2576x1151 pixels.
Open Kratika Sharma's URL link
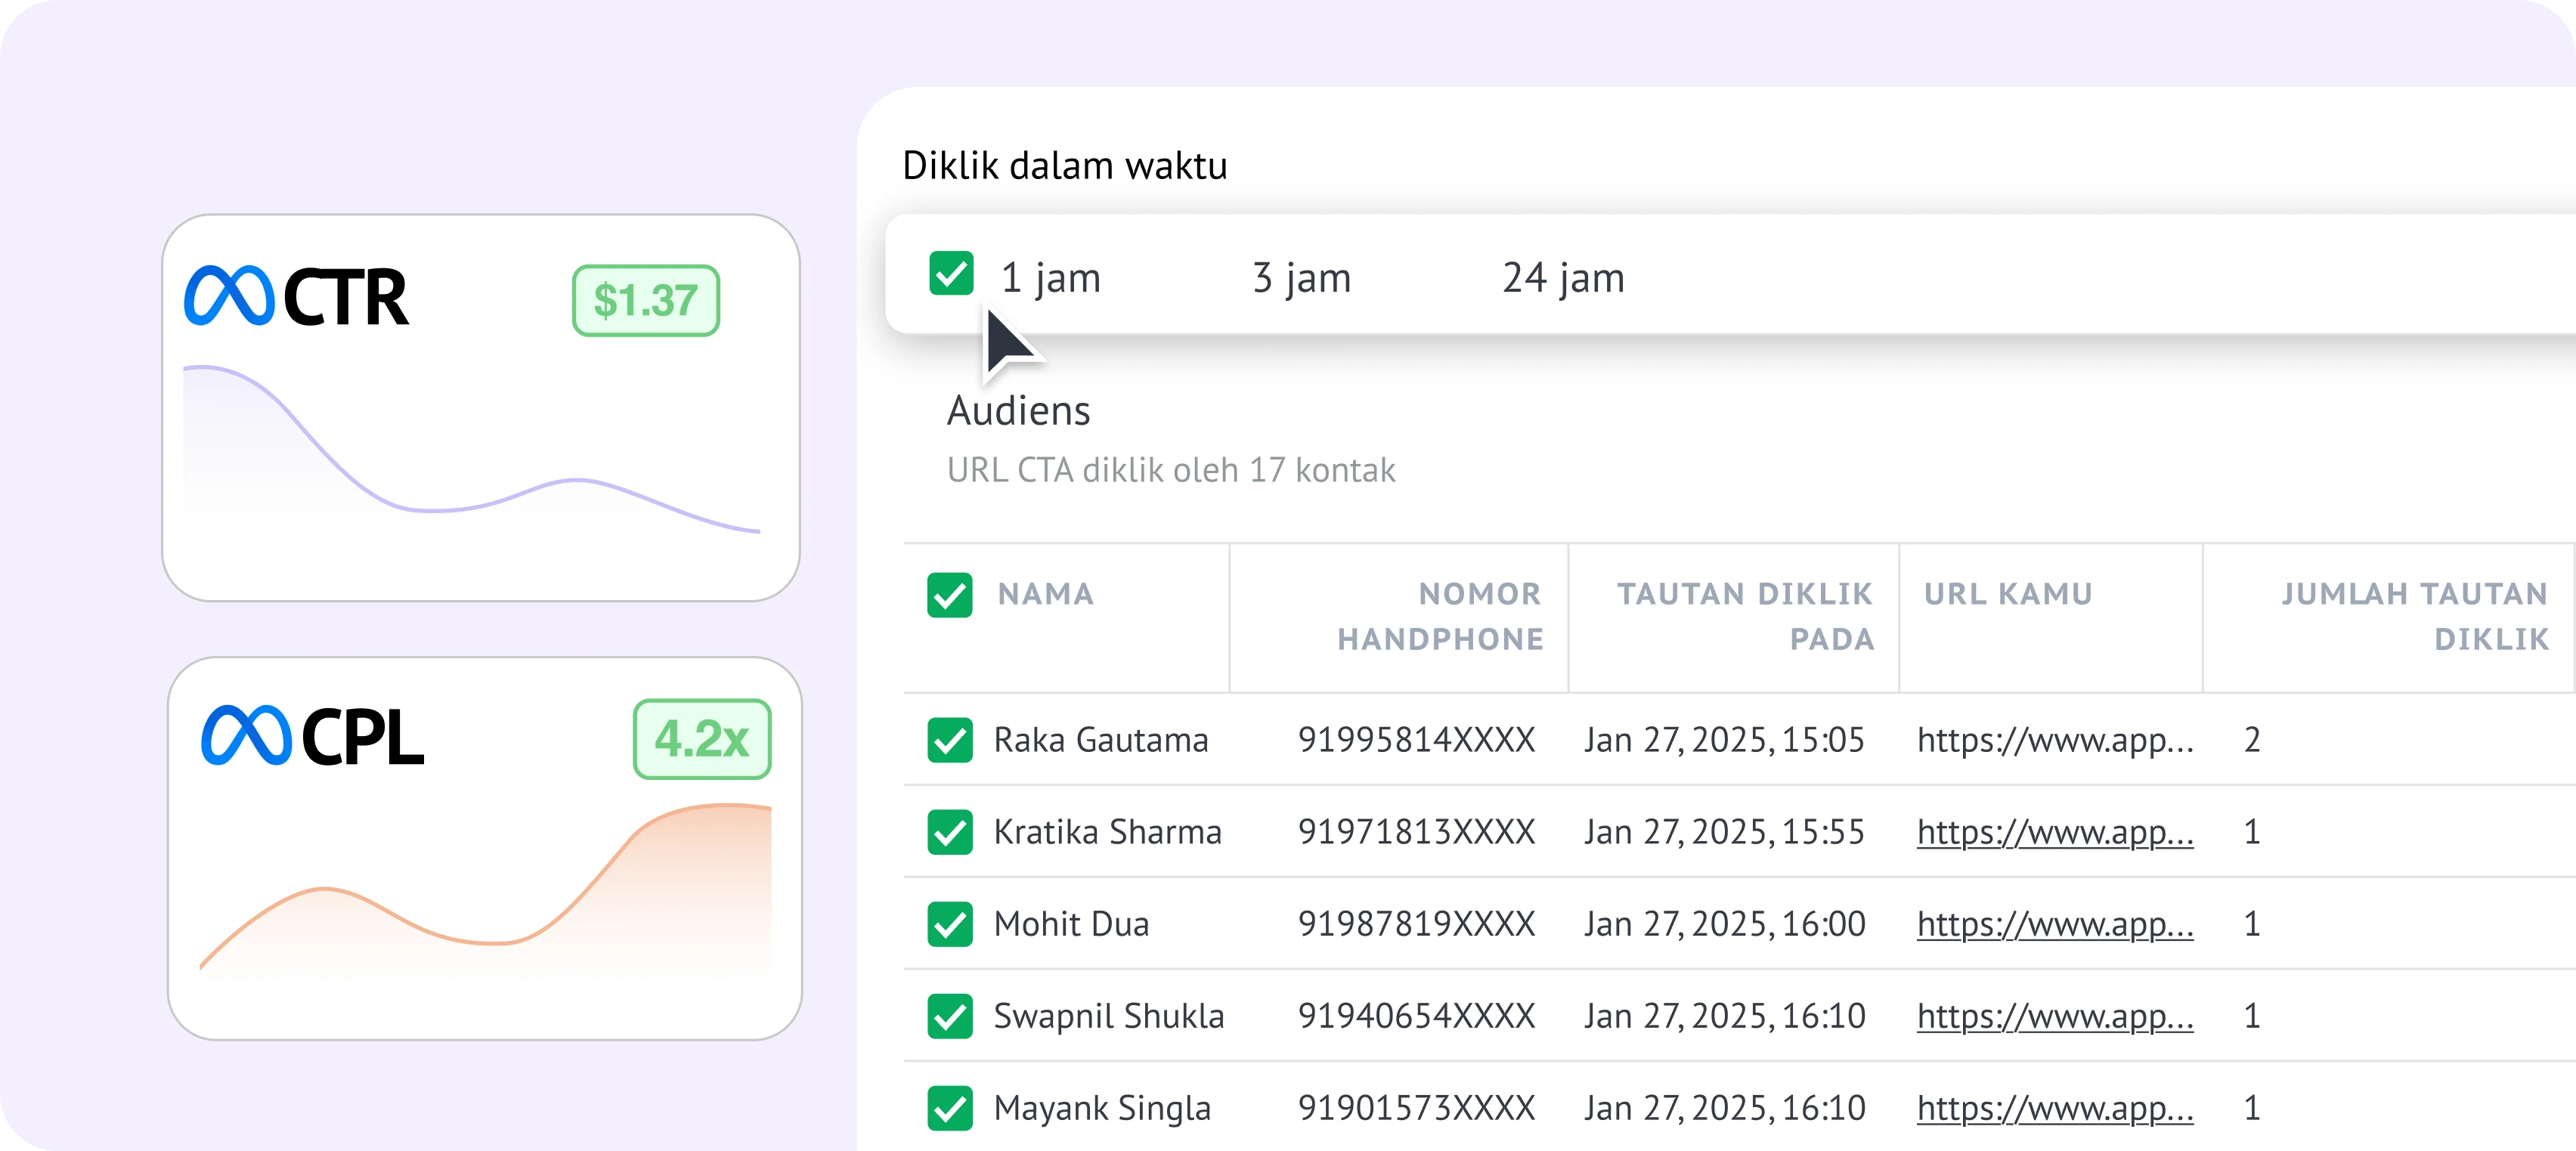click(x=2054, y=832)
